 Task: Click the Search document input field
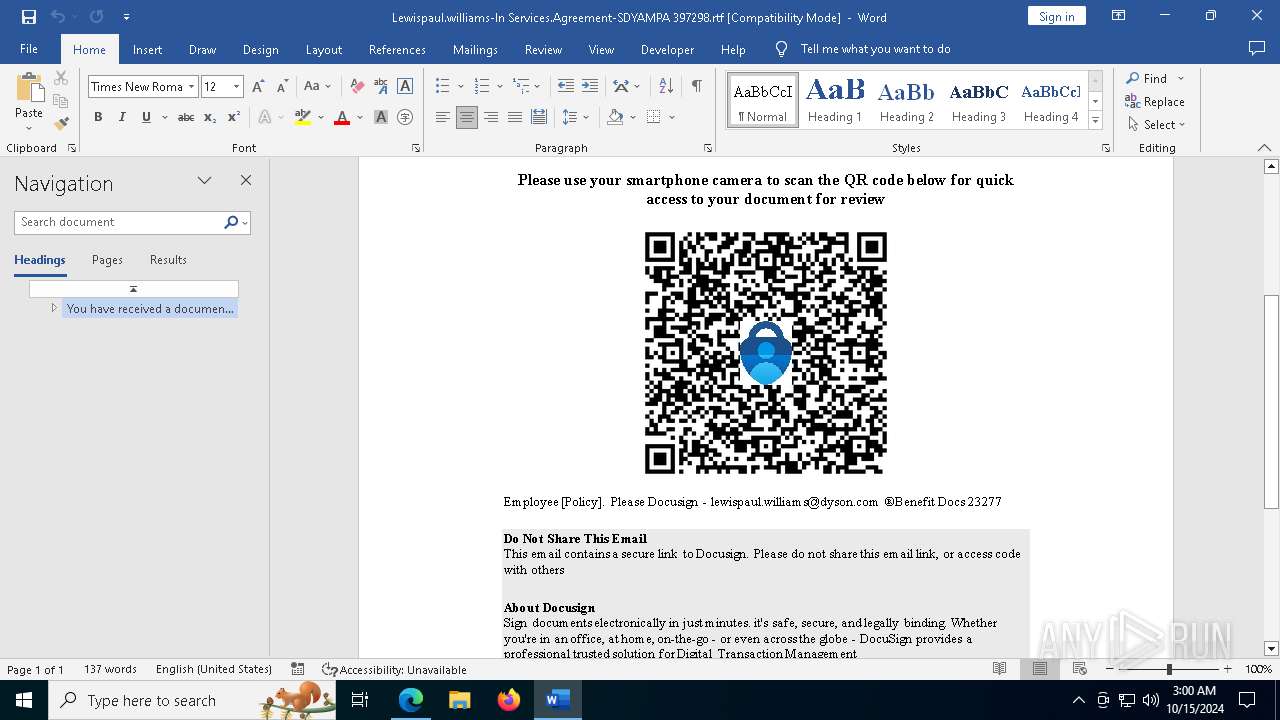(x=119, y=222)
